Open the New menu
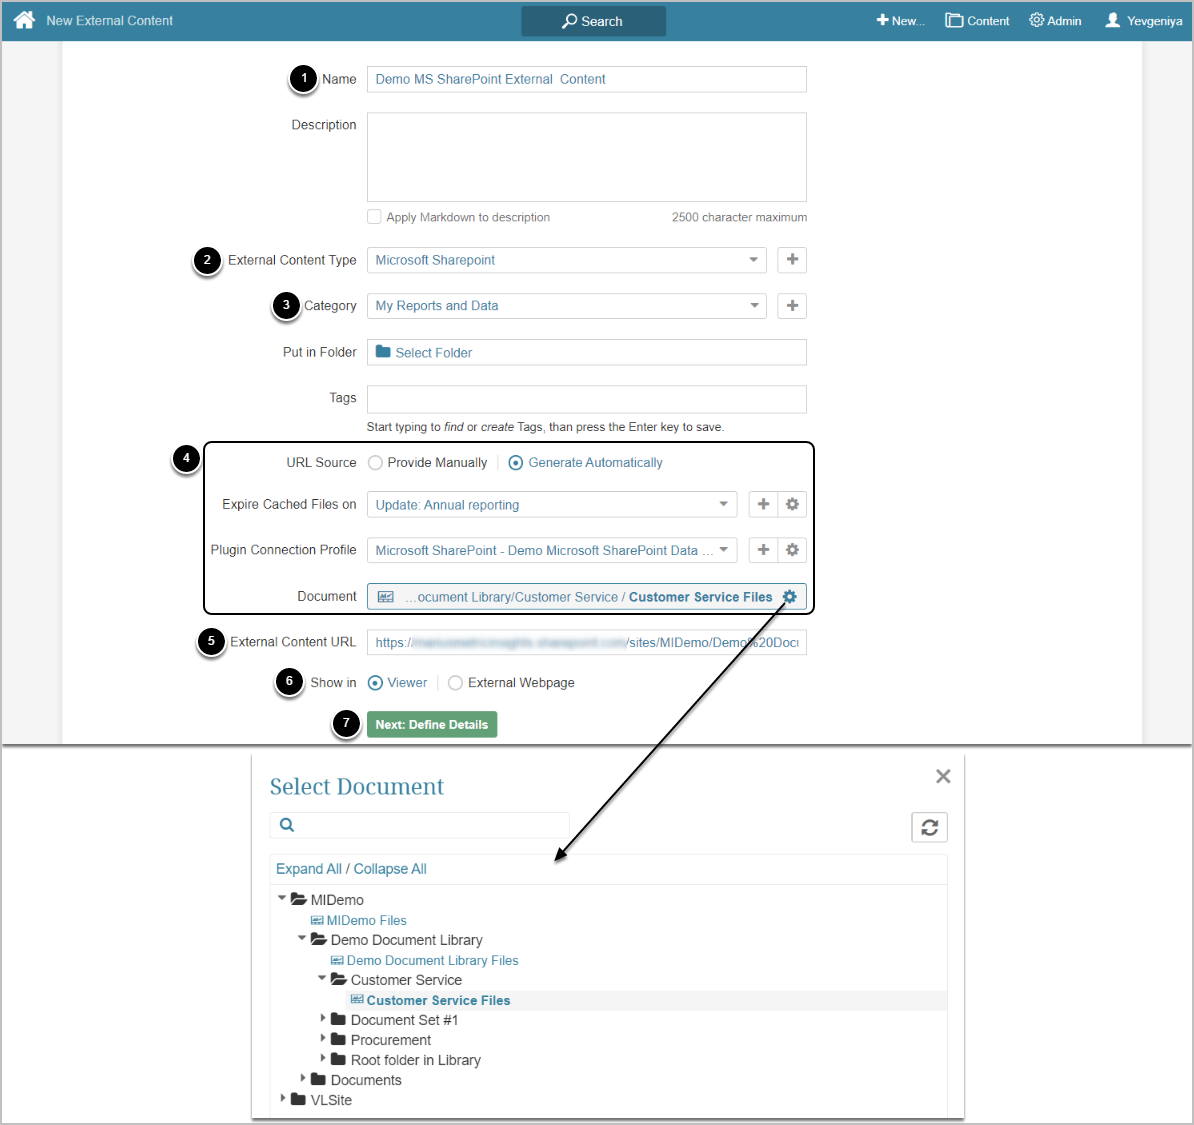The width and height of the screenshot is (1194, 1125). point(900,21)
